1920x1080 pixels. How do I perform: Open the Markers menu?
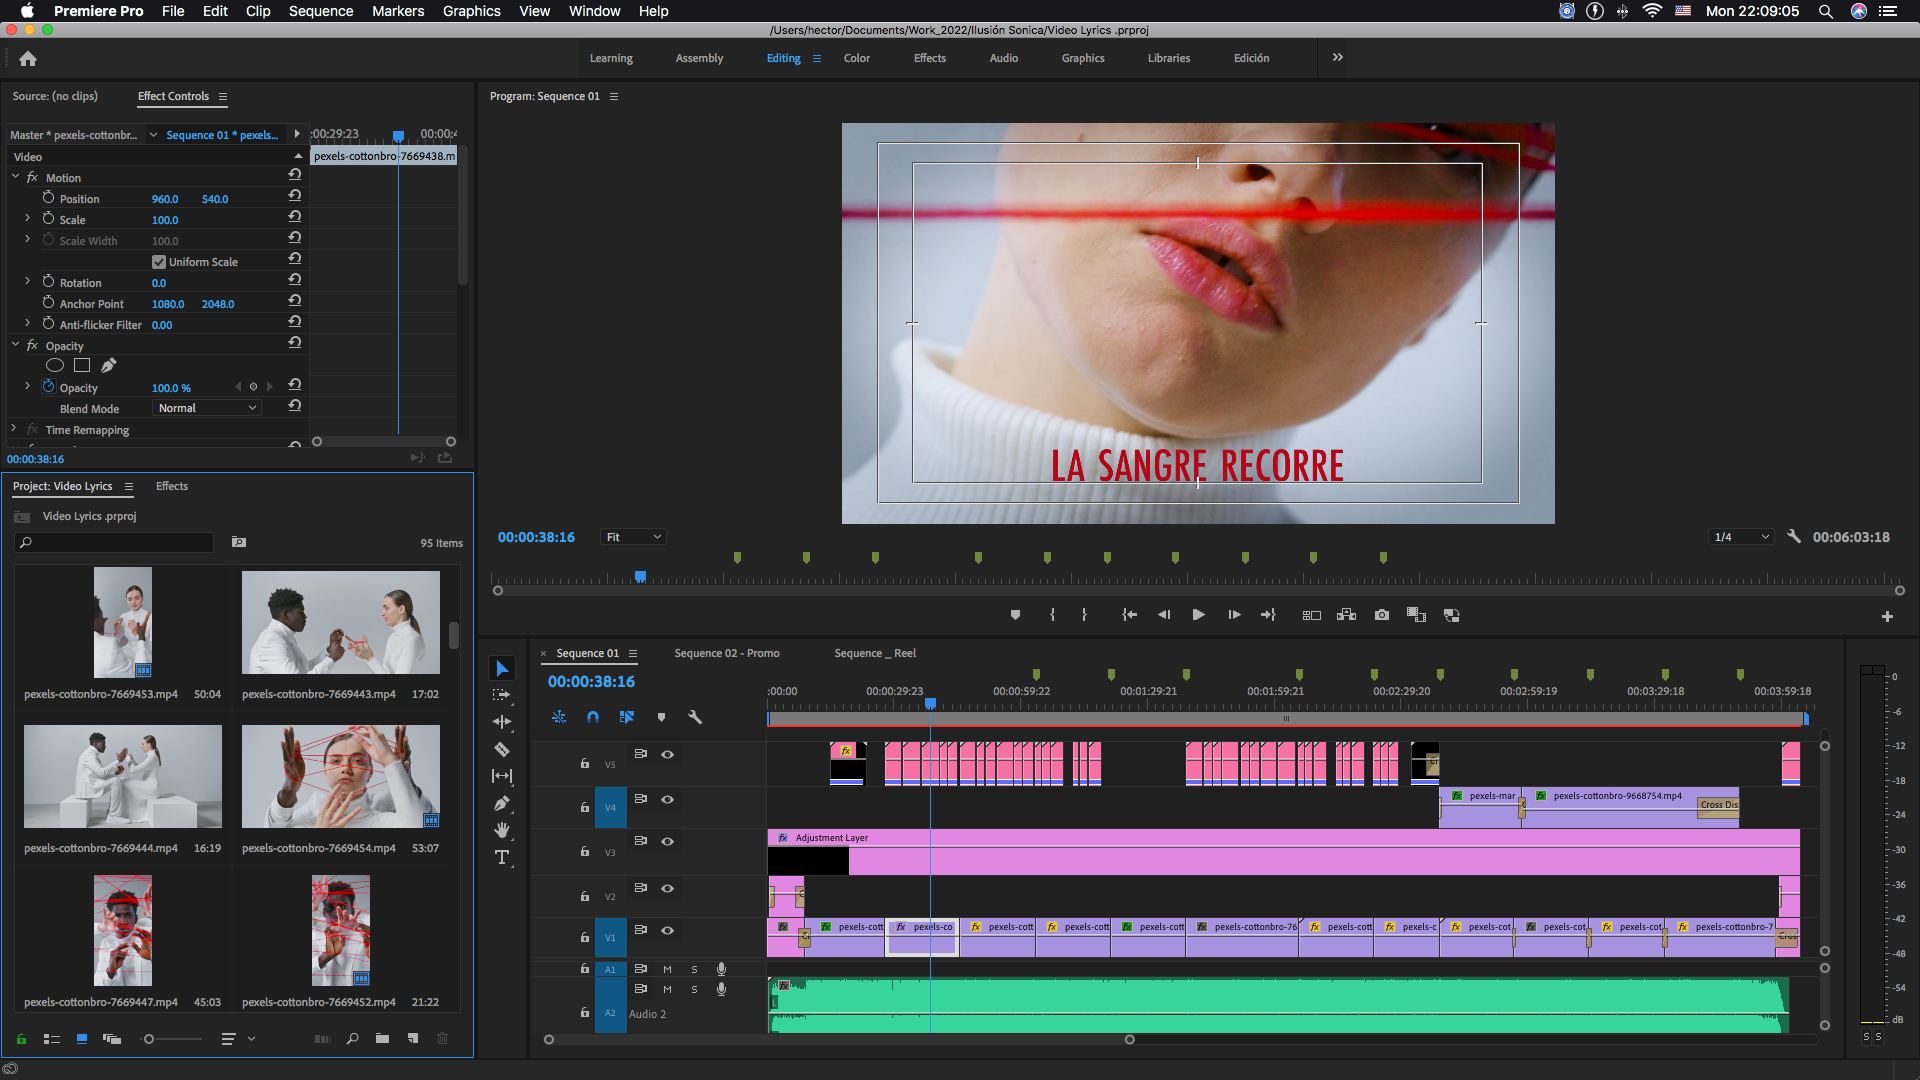(x=398, y=11)
